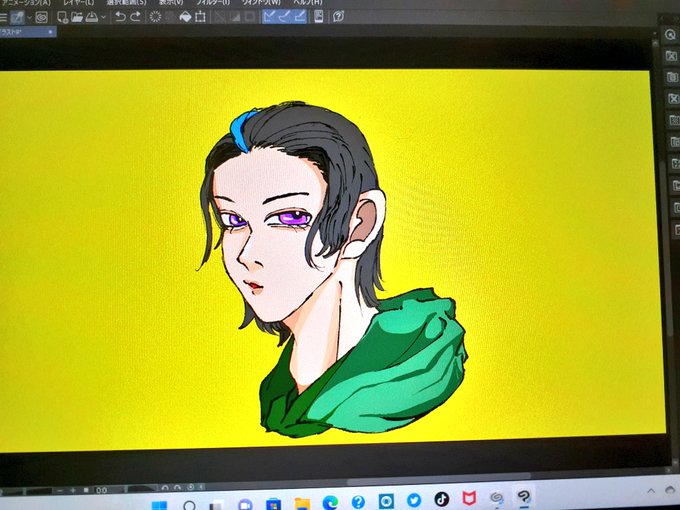Click the smartphone connect icon
The image size is (680, 510).
point(318,16)
